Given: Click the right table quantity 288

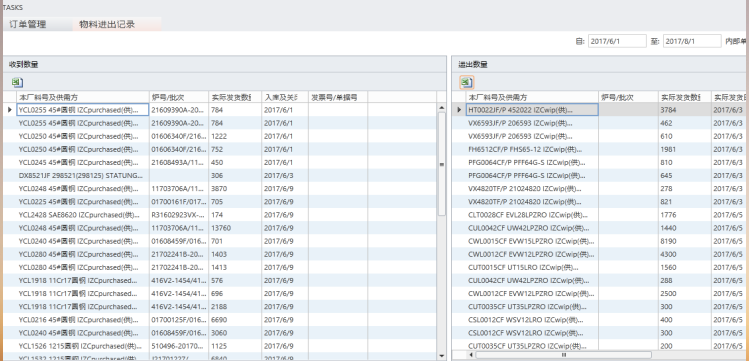Looking at the screenshot, I should click(685, 280).
